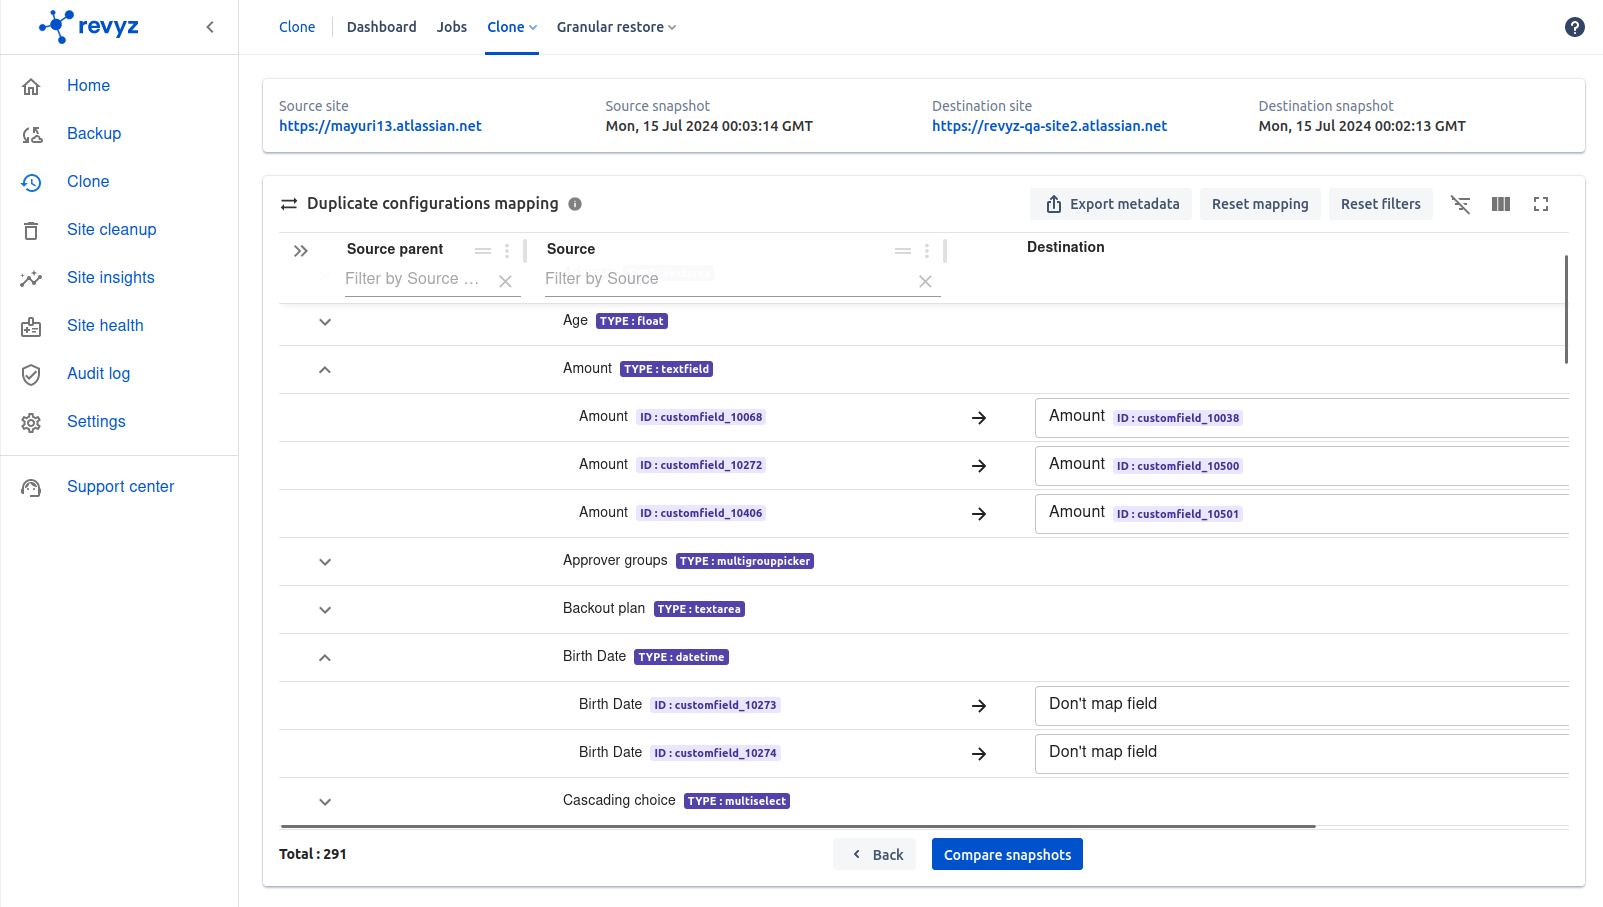Click the help question mark icon
Screen dimensions: 1603x907
[x=1574, y=27]
